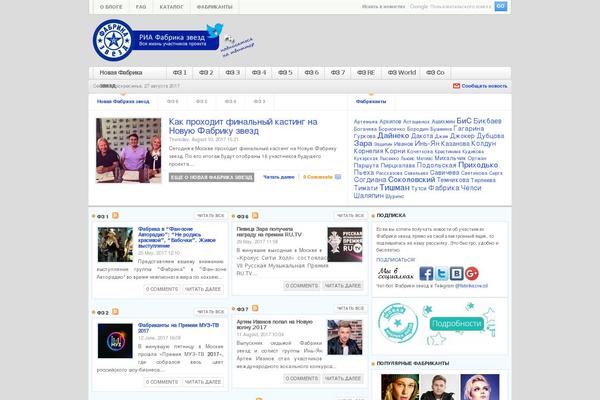Image resolution: width=600 pixels, height=400 pixels.
Task: Select ФЗ 2 in main navigation bar
Action: 206,72
